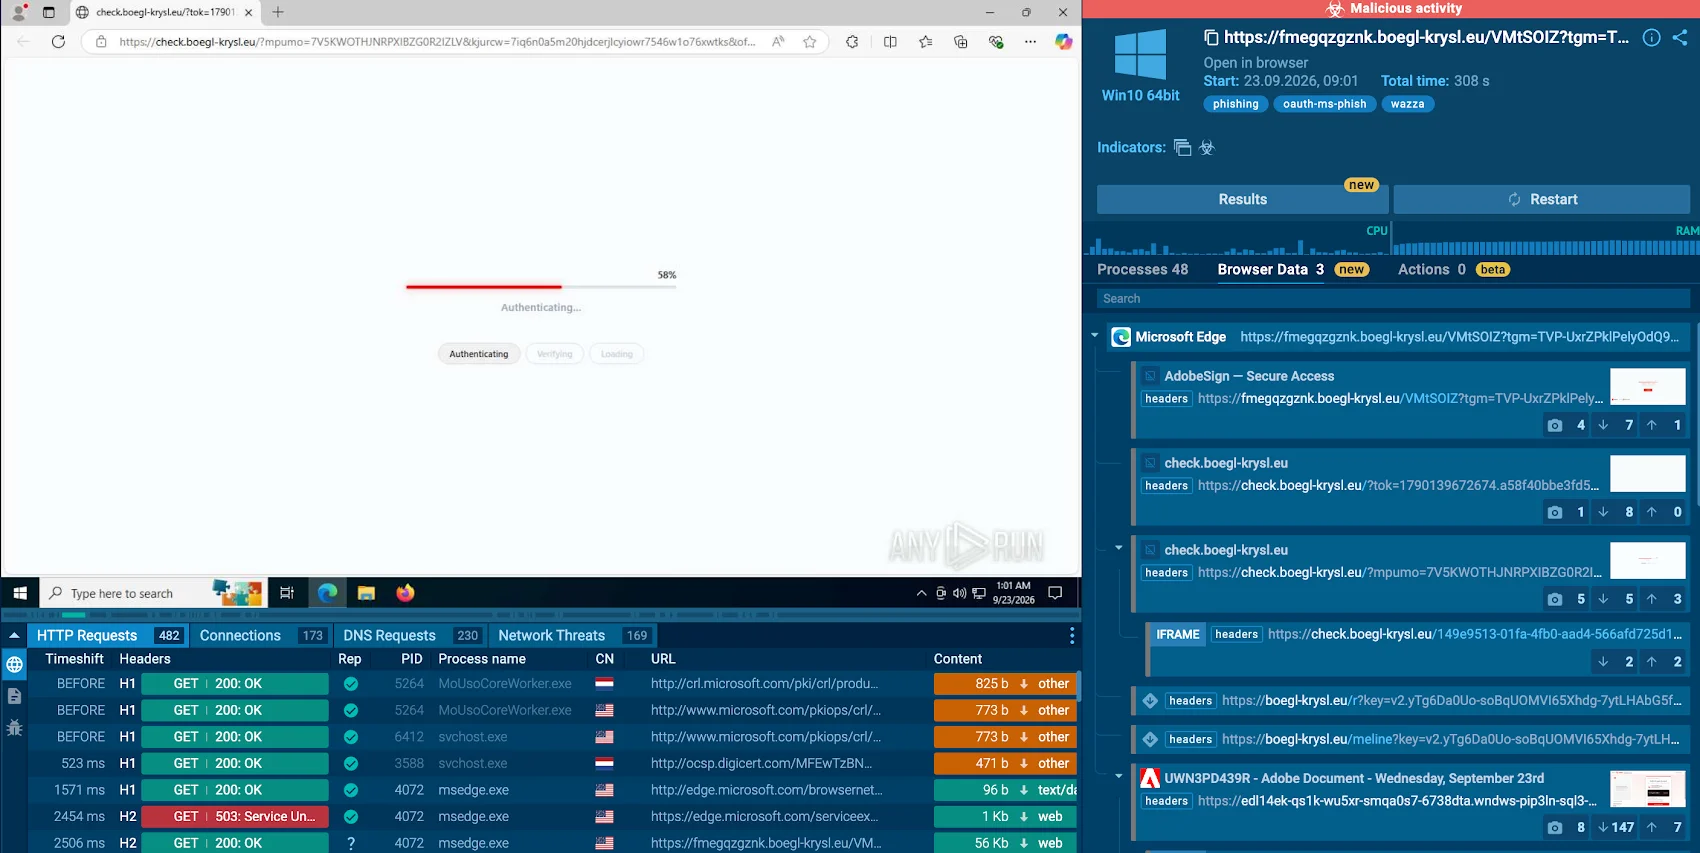The image size is (1700, 853).
Task: Open the network panel options menu
Action: tap(1072, 635)
